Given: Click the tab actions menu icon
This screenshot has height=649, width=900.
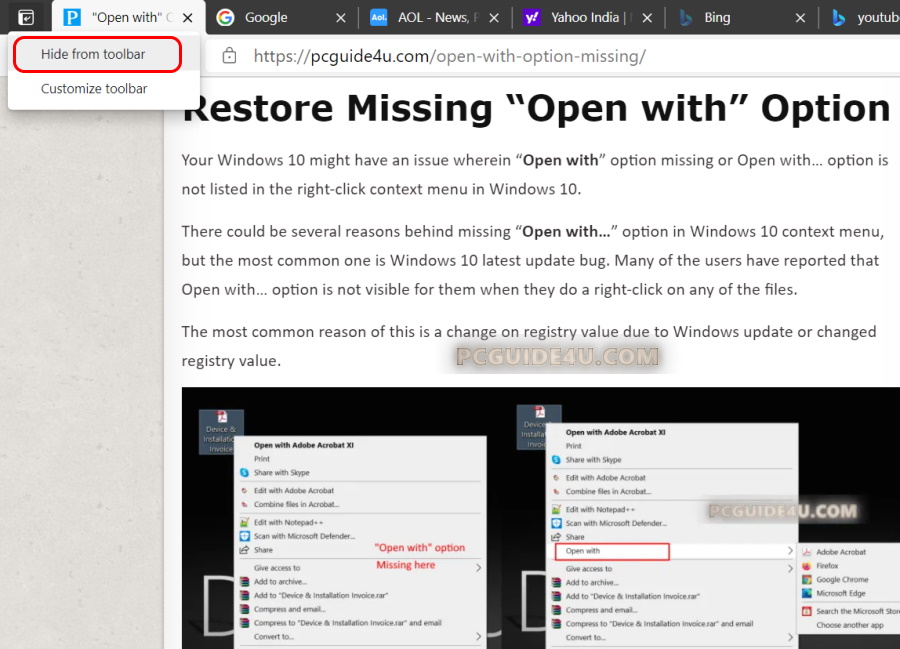Looking at the screenshot, I should tap(26, 17).
